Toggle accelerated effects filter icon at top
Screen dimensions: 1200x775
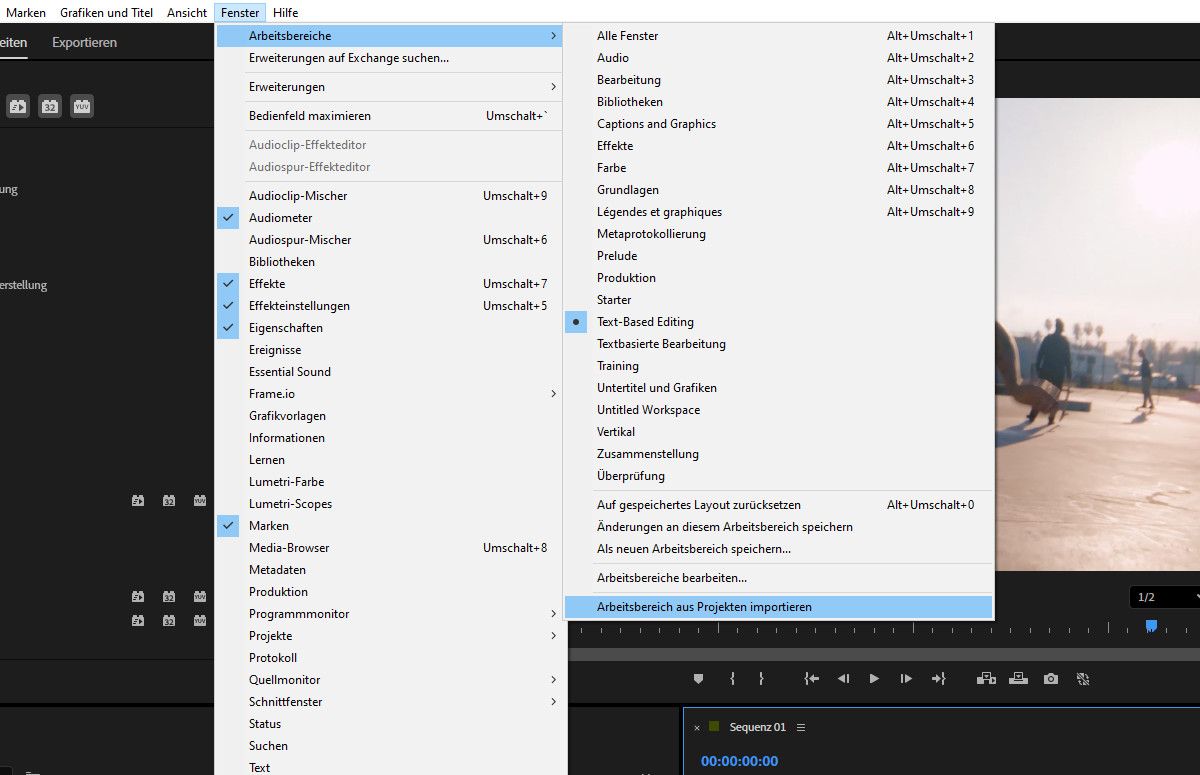pyautogui.click(x=17, y=106)
